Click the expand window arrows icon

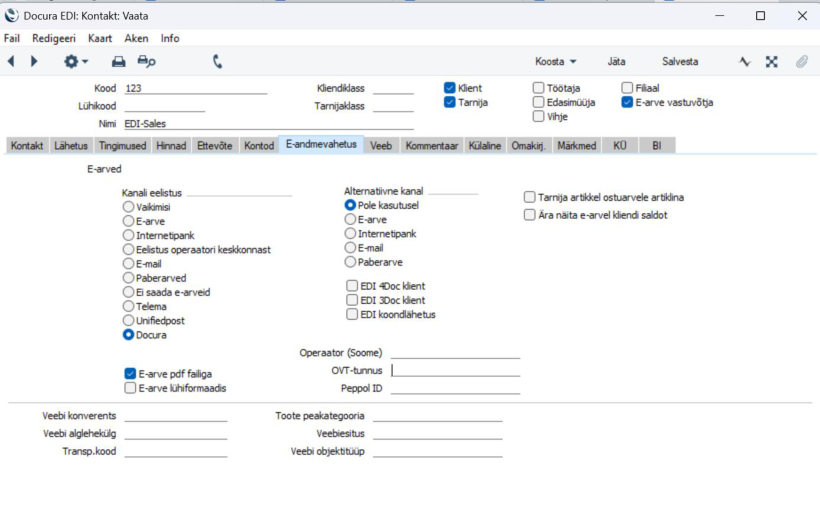(771, 62)
